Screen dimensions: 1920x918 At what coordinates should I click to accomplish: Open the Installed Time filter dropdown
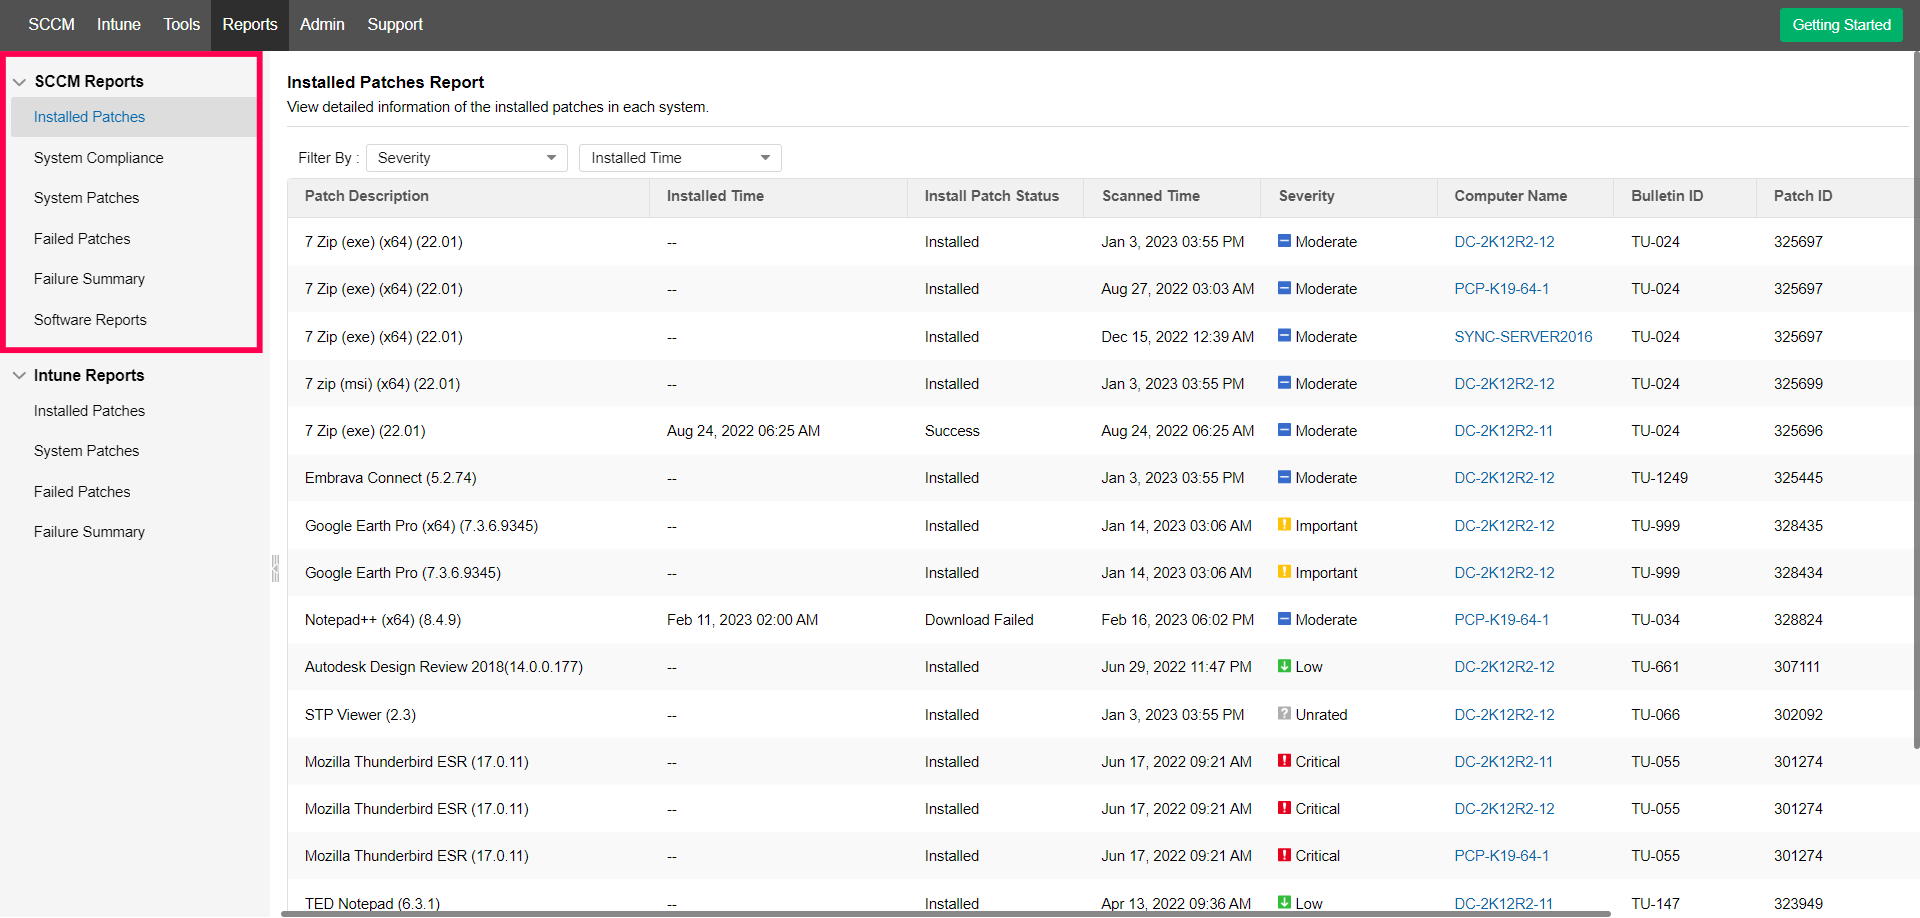tap(680, 158)
